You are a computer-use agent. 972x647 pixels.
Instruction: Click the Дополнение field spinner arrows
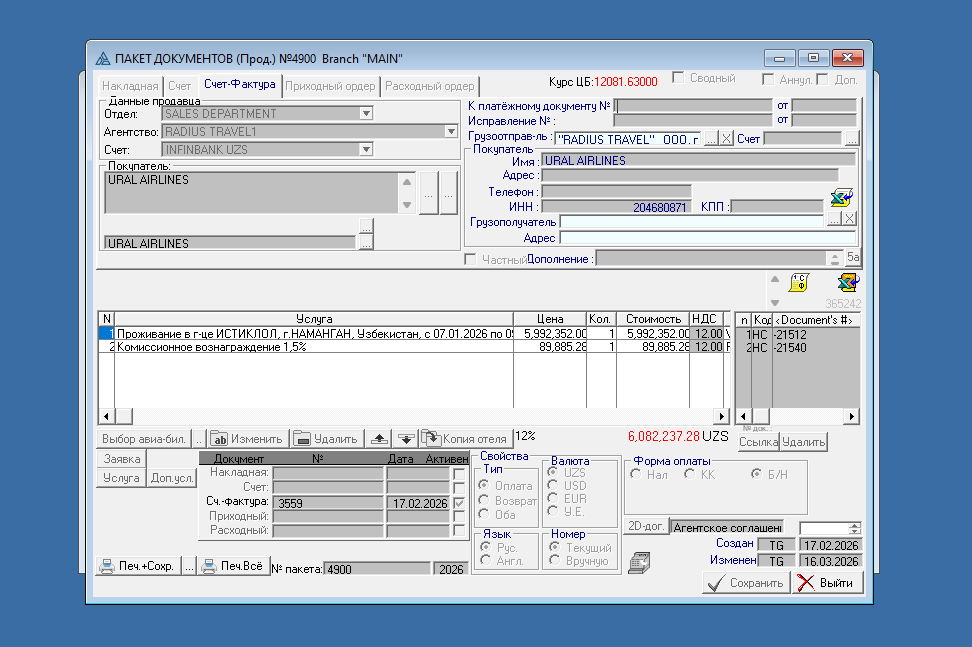(835, 258)
